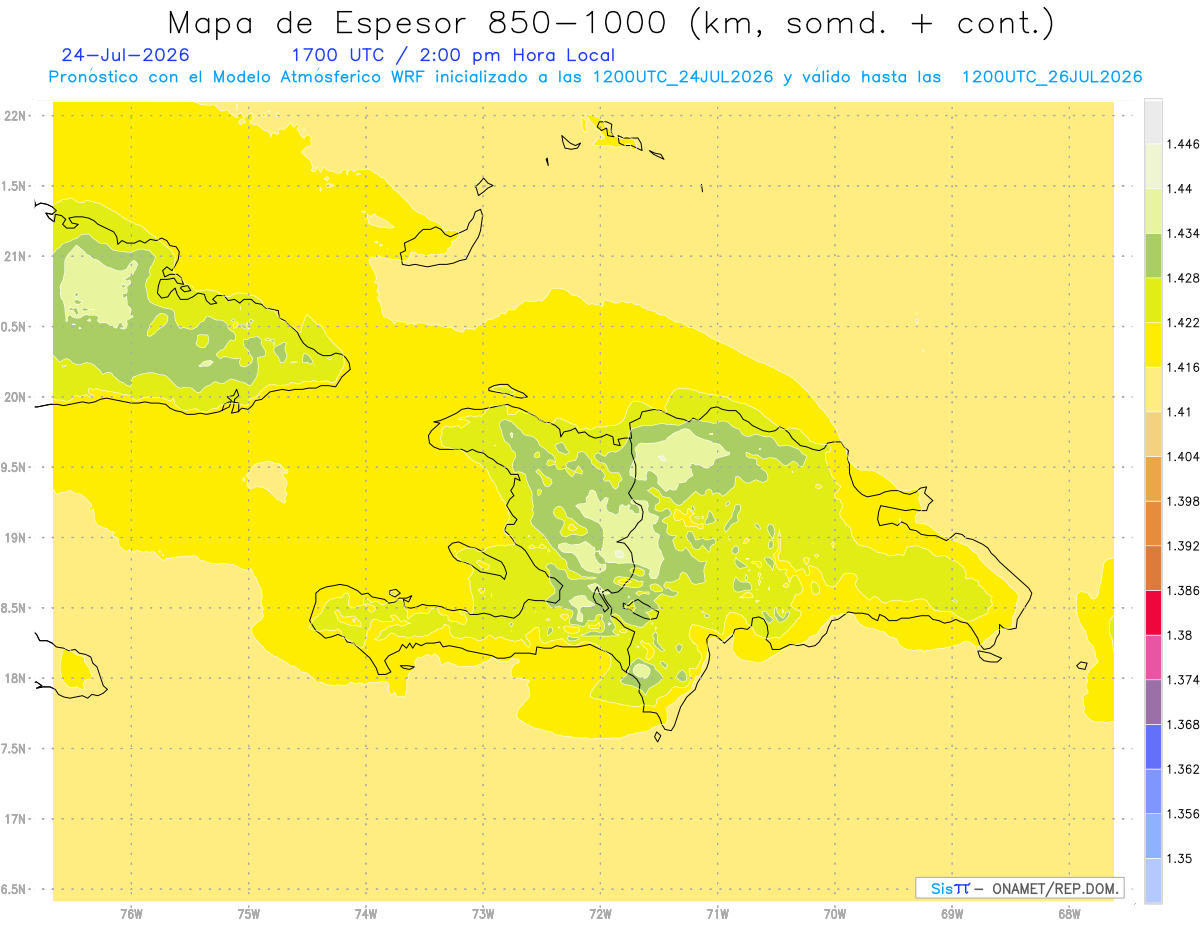The image size is (1200, 927).
Task: Click the 74W longitude axis label
Action: pos(366,913)
